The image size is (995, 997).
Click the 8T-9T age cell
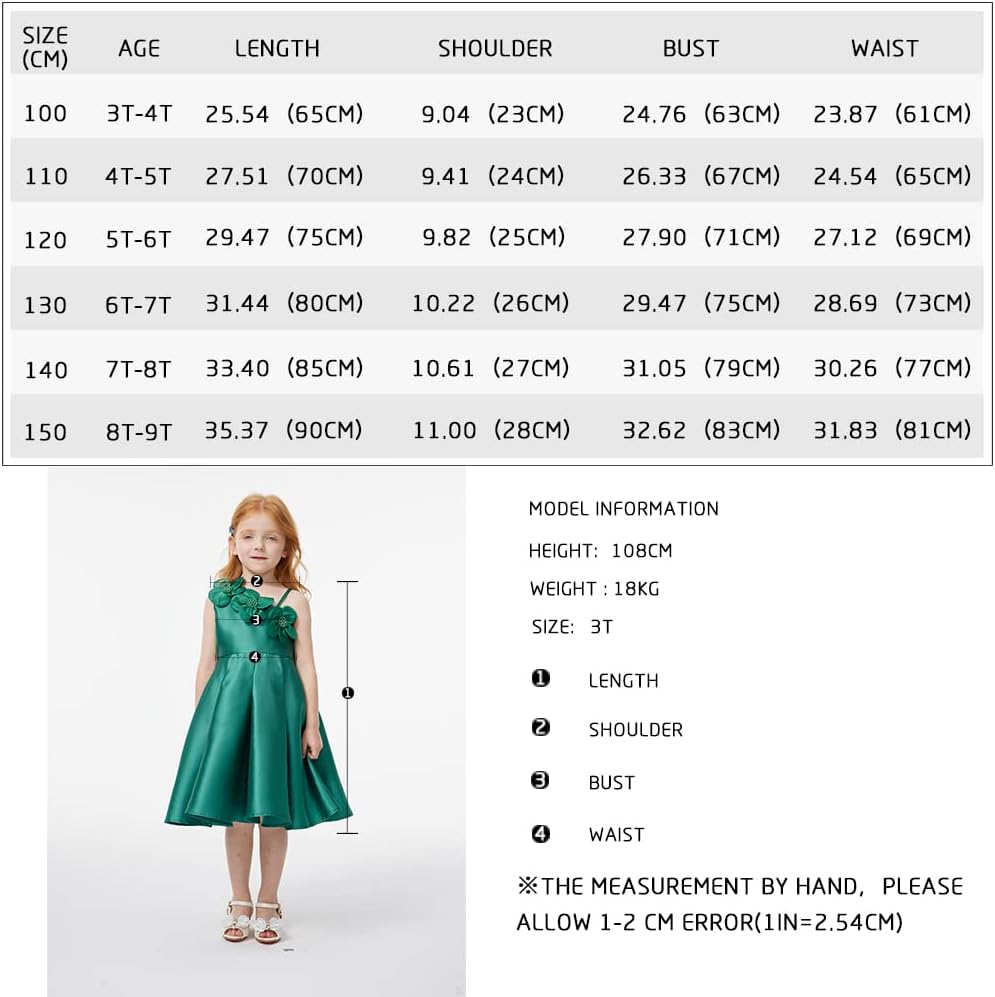139,432
